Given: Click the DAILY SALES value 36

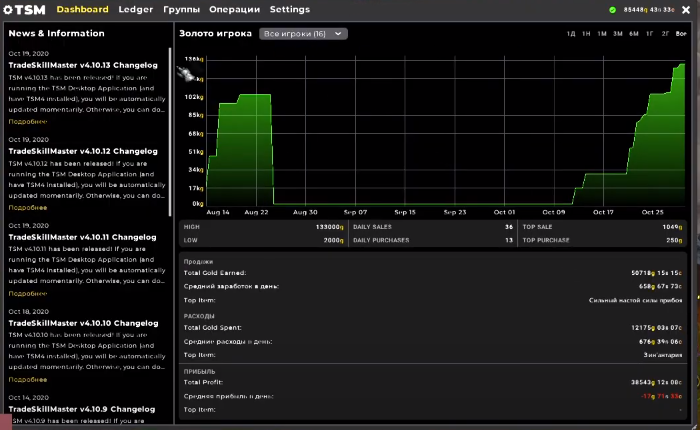Looking at the screenshot, I should pos(509,227).
